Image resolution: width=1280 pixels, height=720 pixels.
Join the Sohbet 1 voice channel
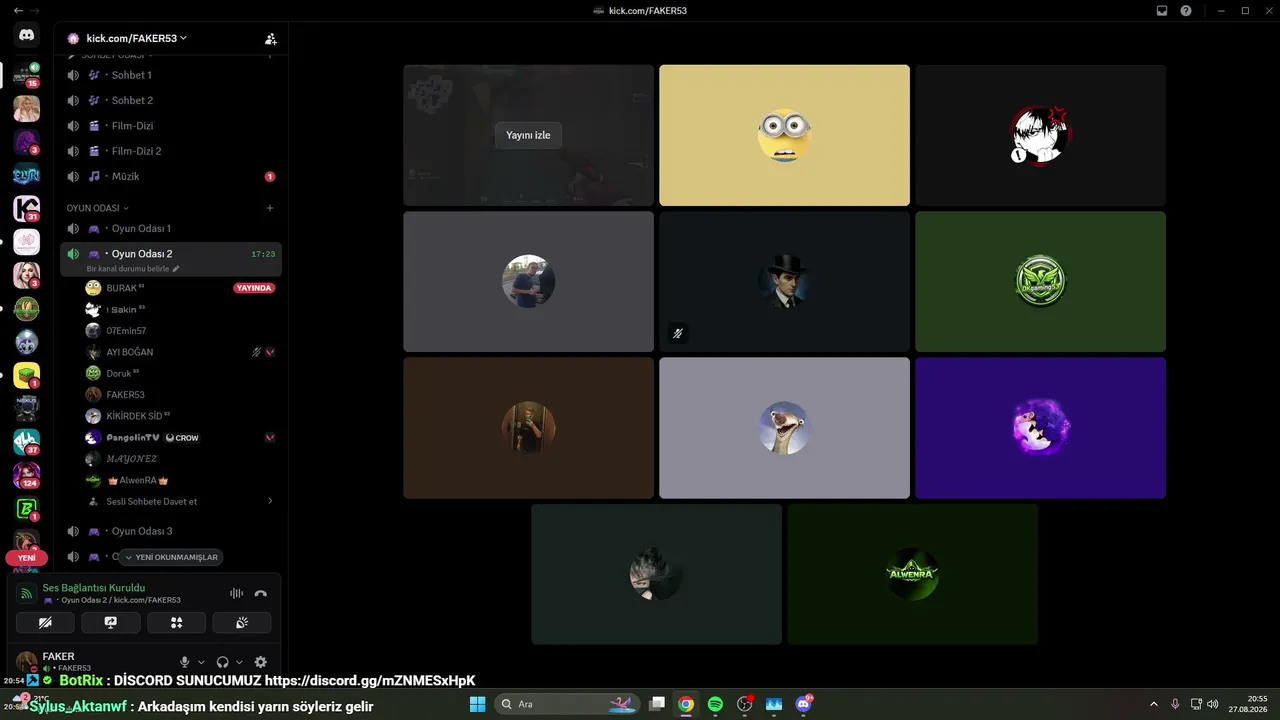click(x=170, y=75)
